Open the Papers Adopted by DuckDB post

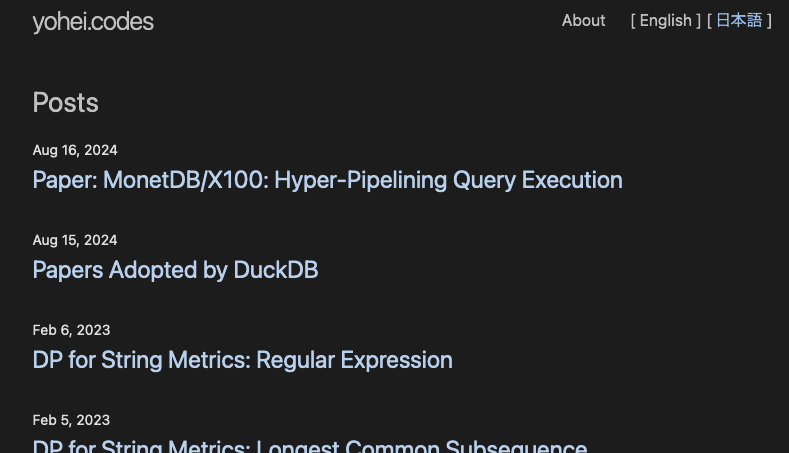175,270
